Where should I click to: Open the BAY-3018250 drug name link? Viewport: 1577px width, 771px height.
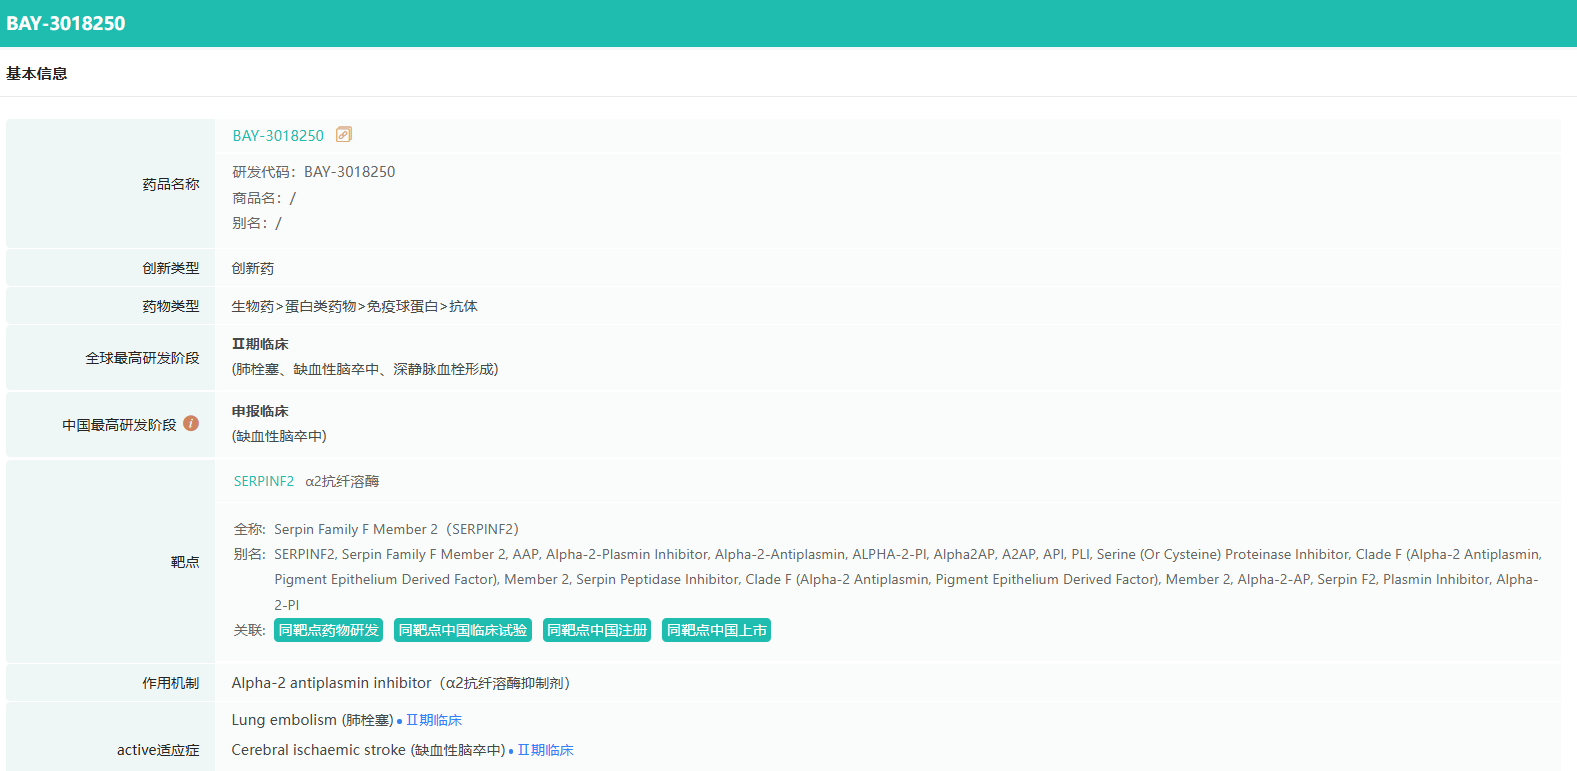point(278,136)
